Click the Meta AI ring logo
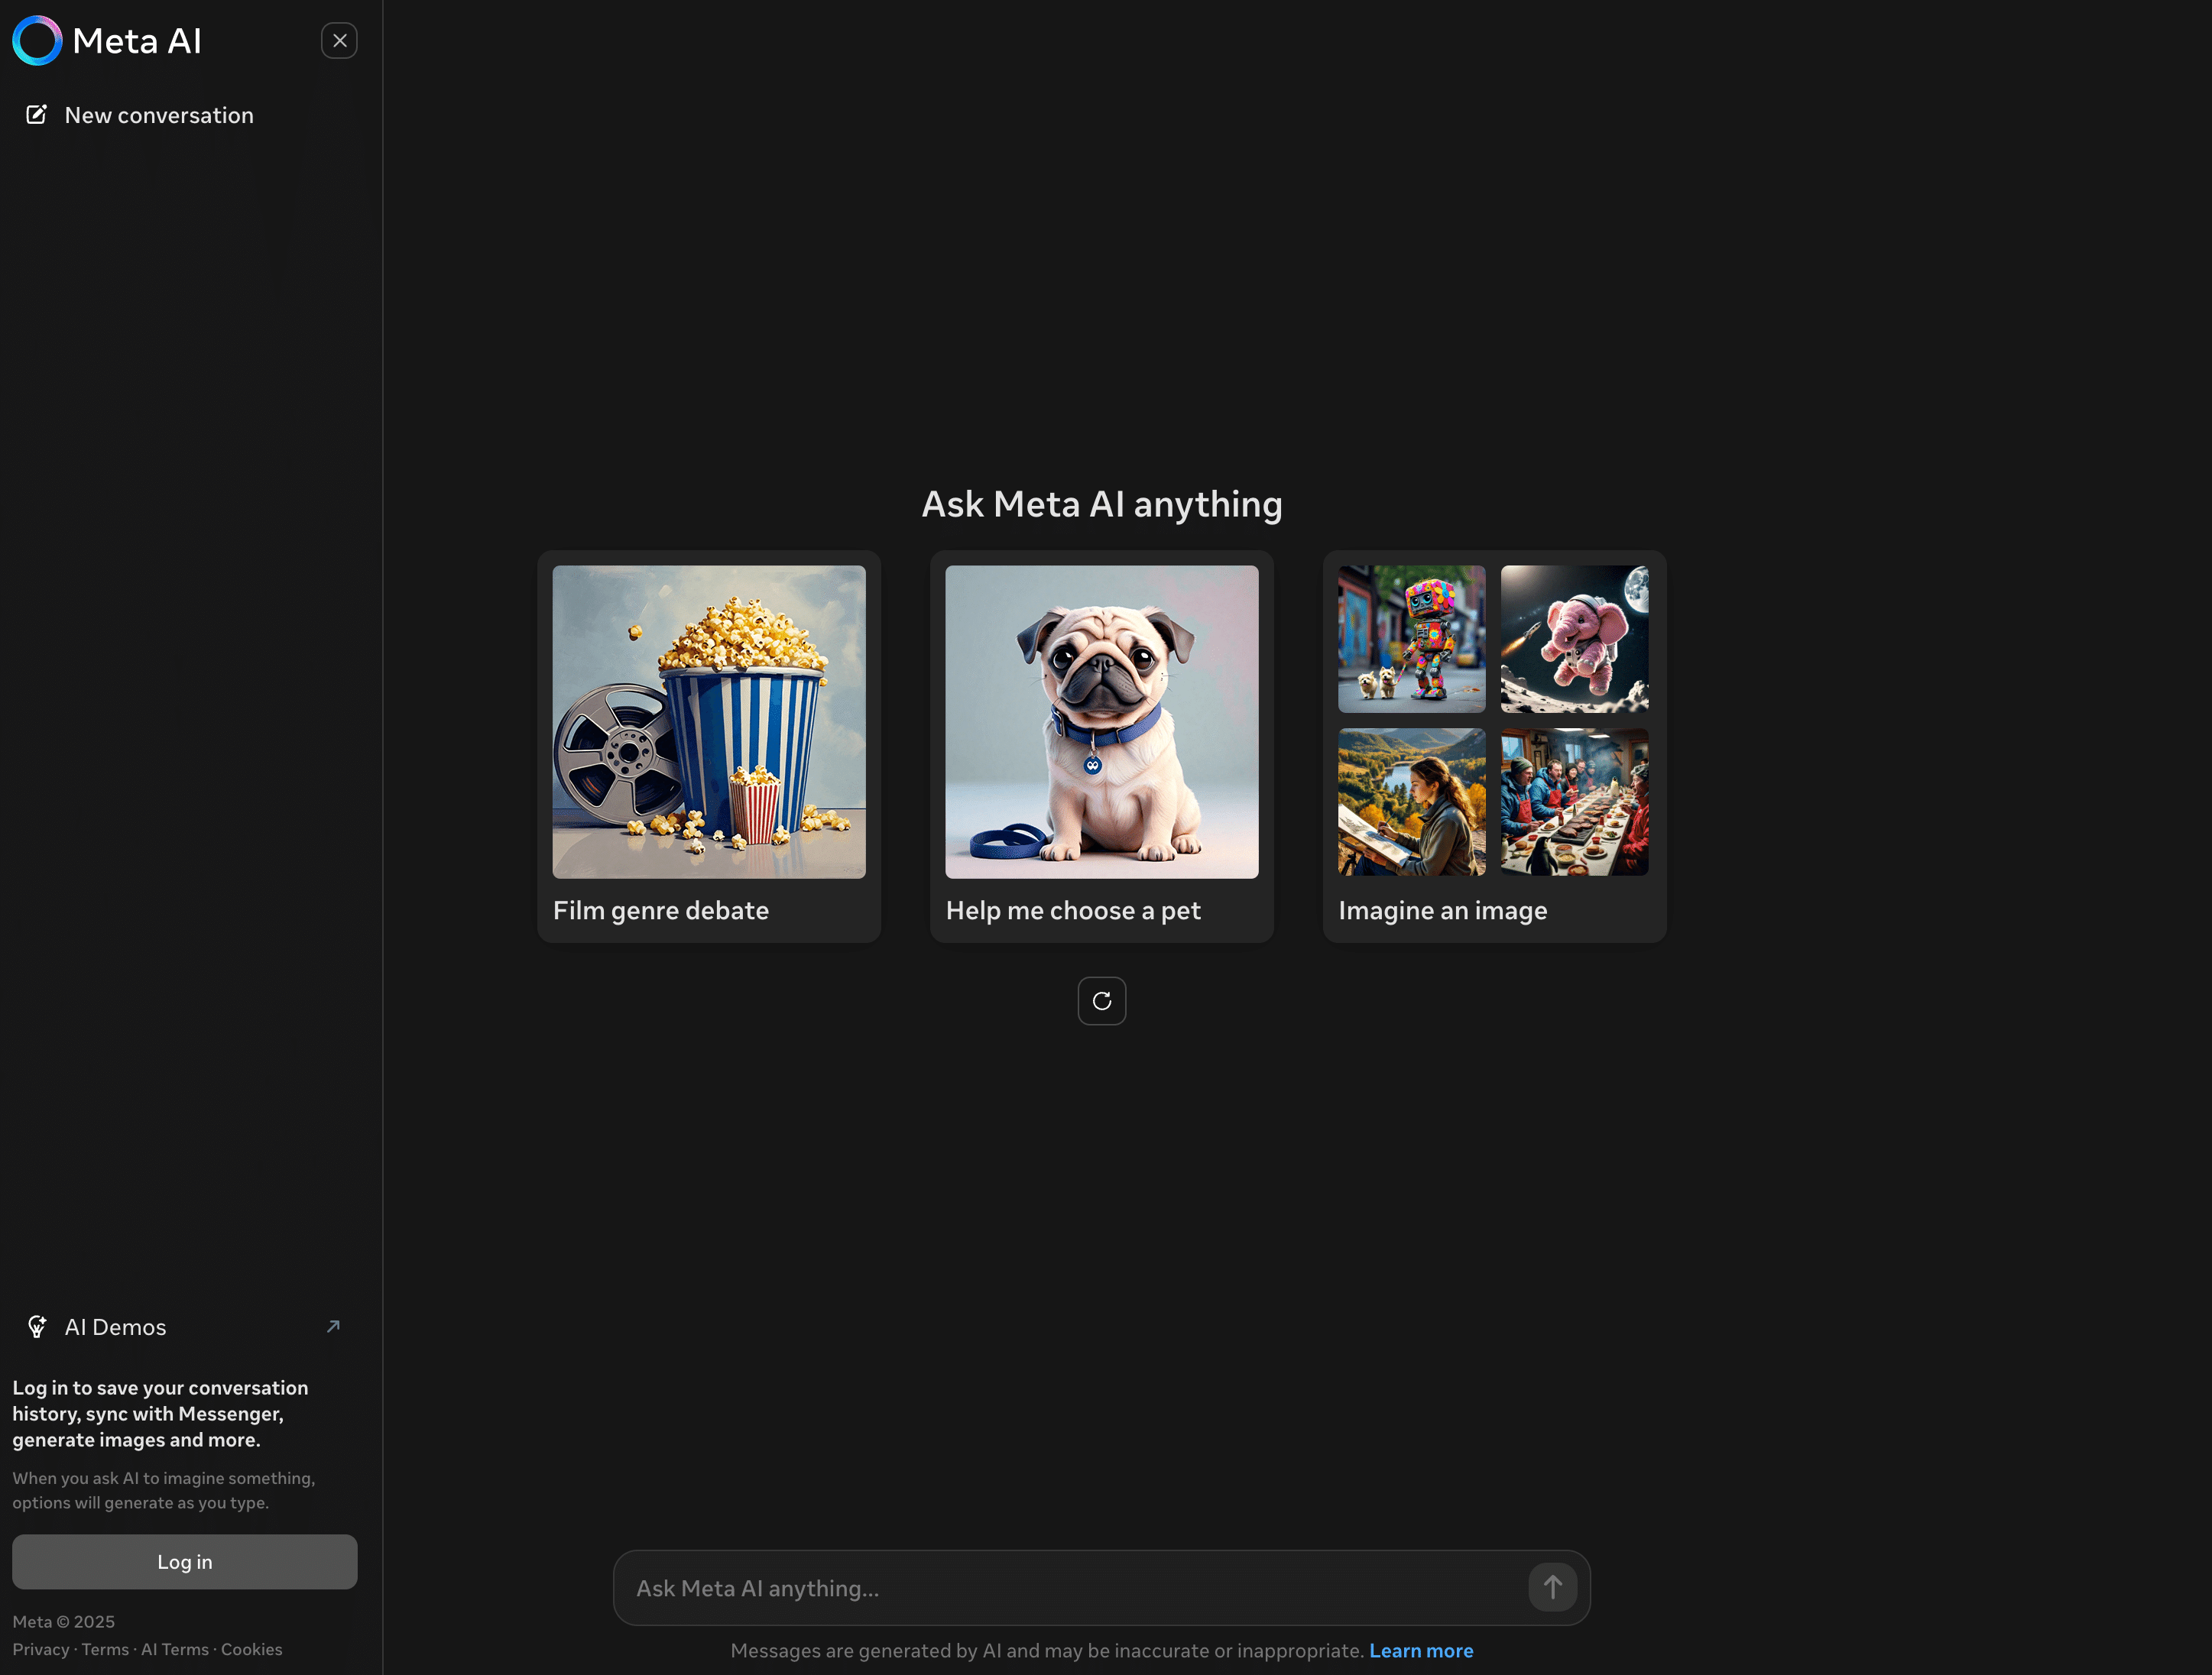The width and height of the screenshot is (2212, 1675). tap(37, 41)
